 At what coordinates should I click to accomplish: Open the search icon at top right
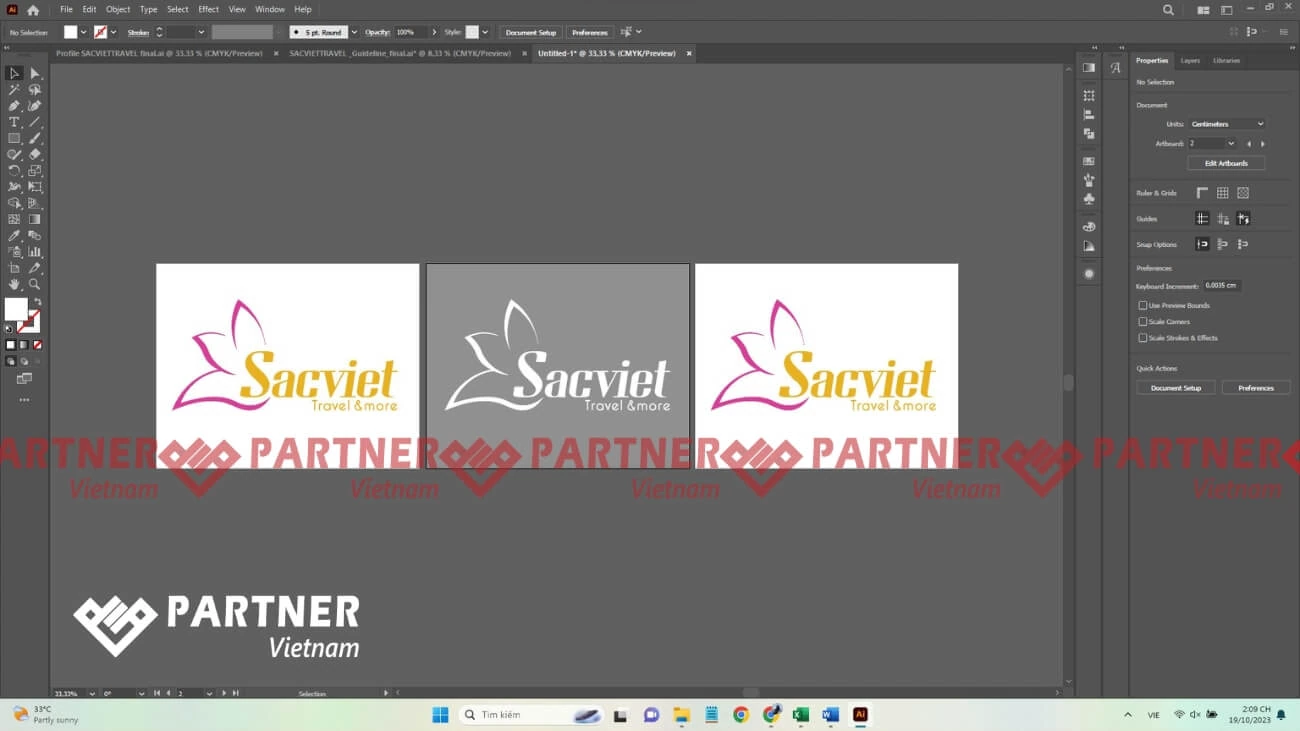coord(1168,9)
